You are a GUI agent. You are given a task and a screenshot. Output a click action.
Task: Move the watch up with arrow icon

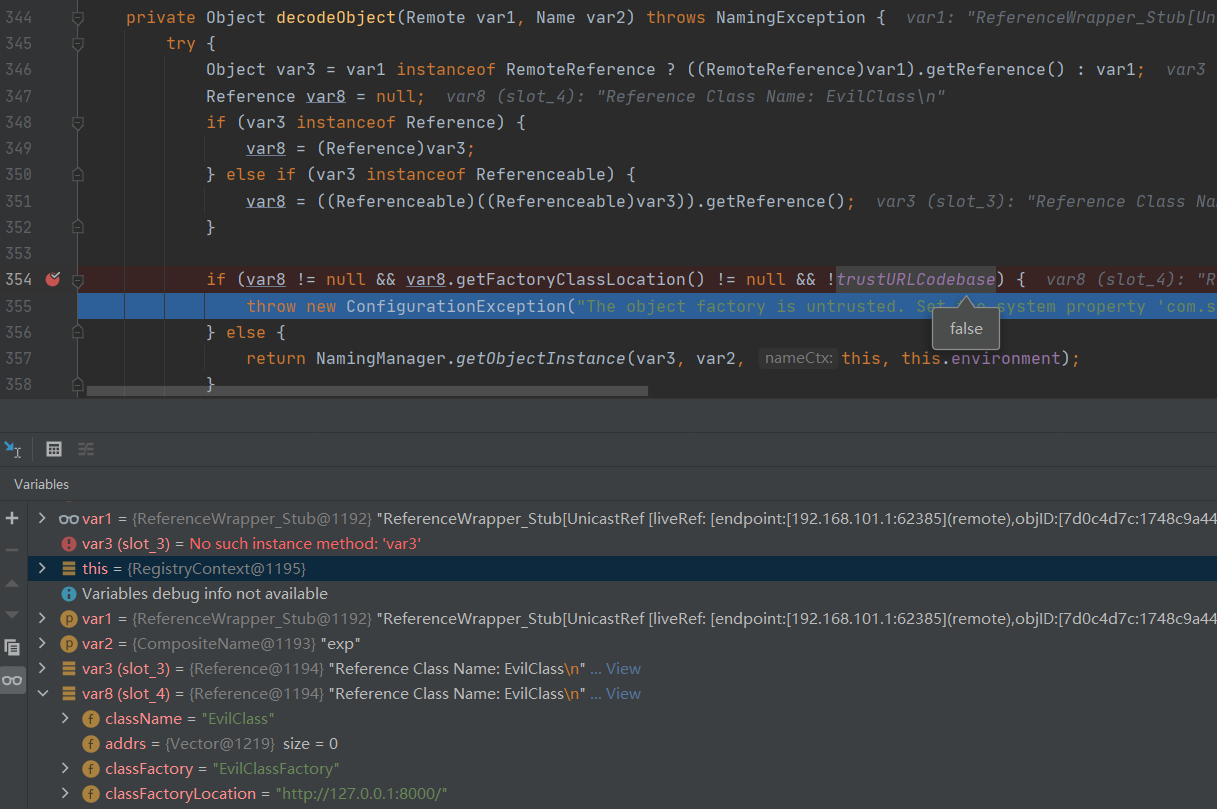pyautogui.click(x=12, y=583)
